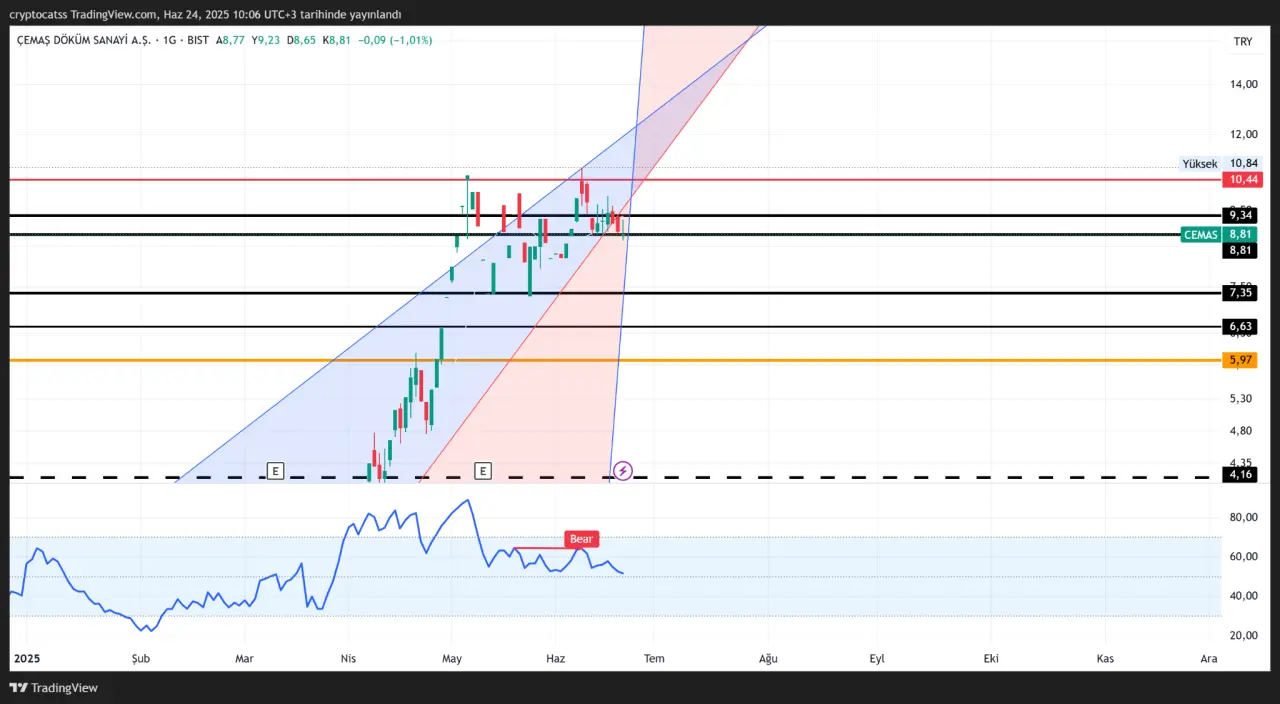This screenshot has height=704, width=1280.
Task: Click the later earnings E marker near May
Action: click(483, 470)
